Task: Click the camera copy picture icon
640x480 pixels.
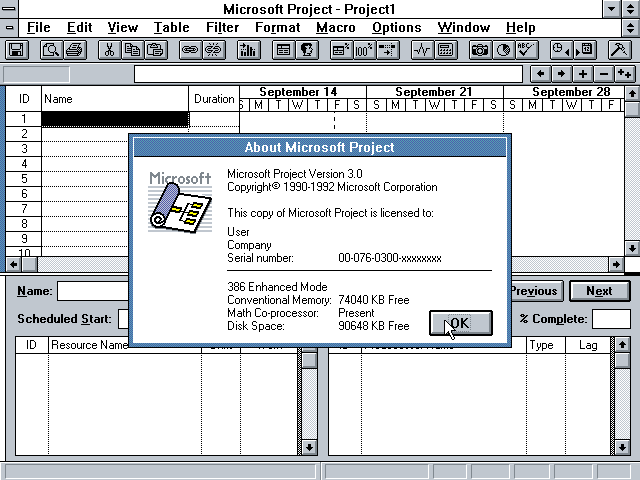Action: click(480, 49)
